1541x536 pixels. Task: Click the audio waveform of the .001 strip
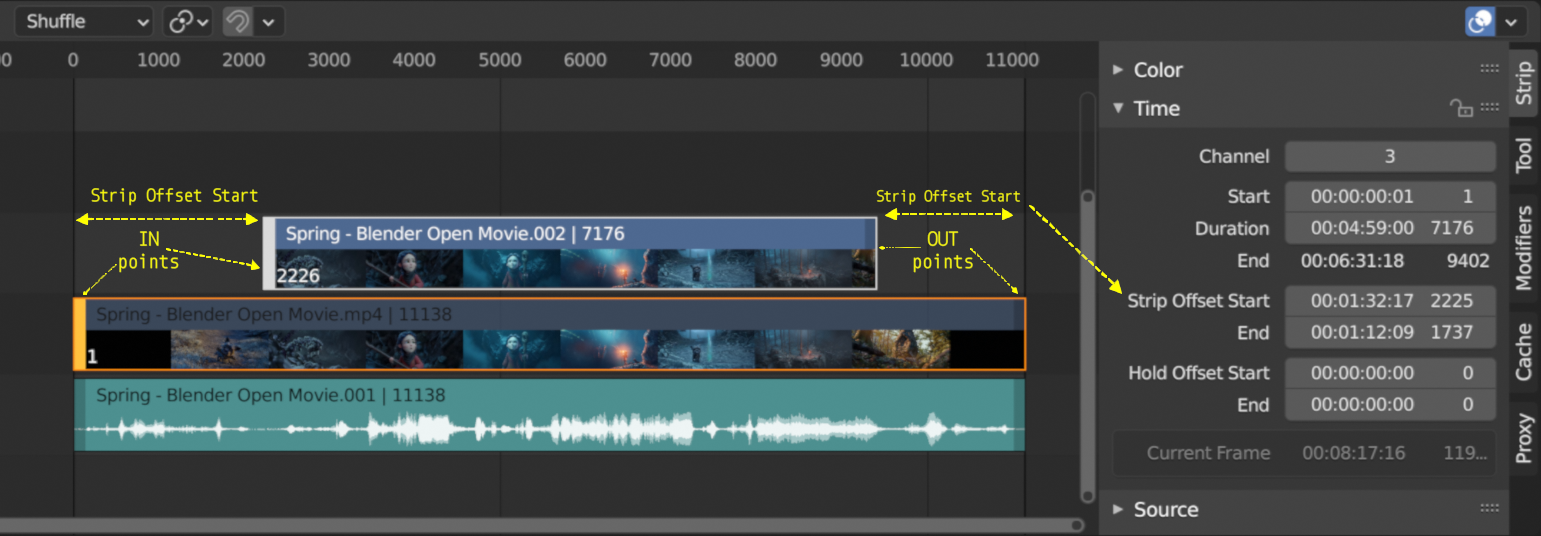550,431
